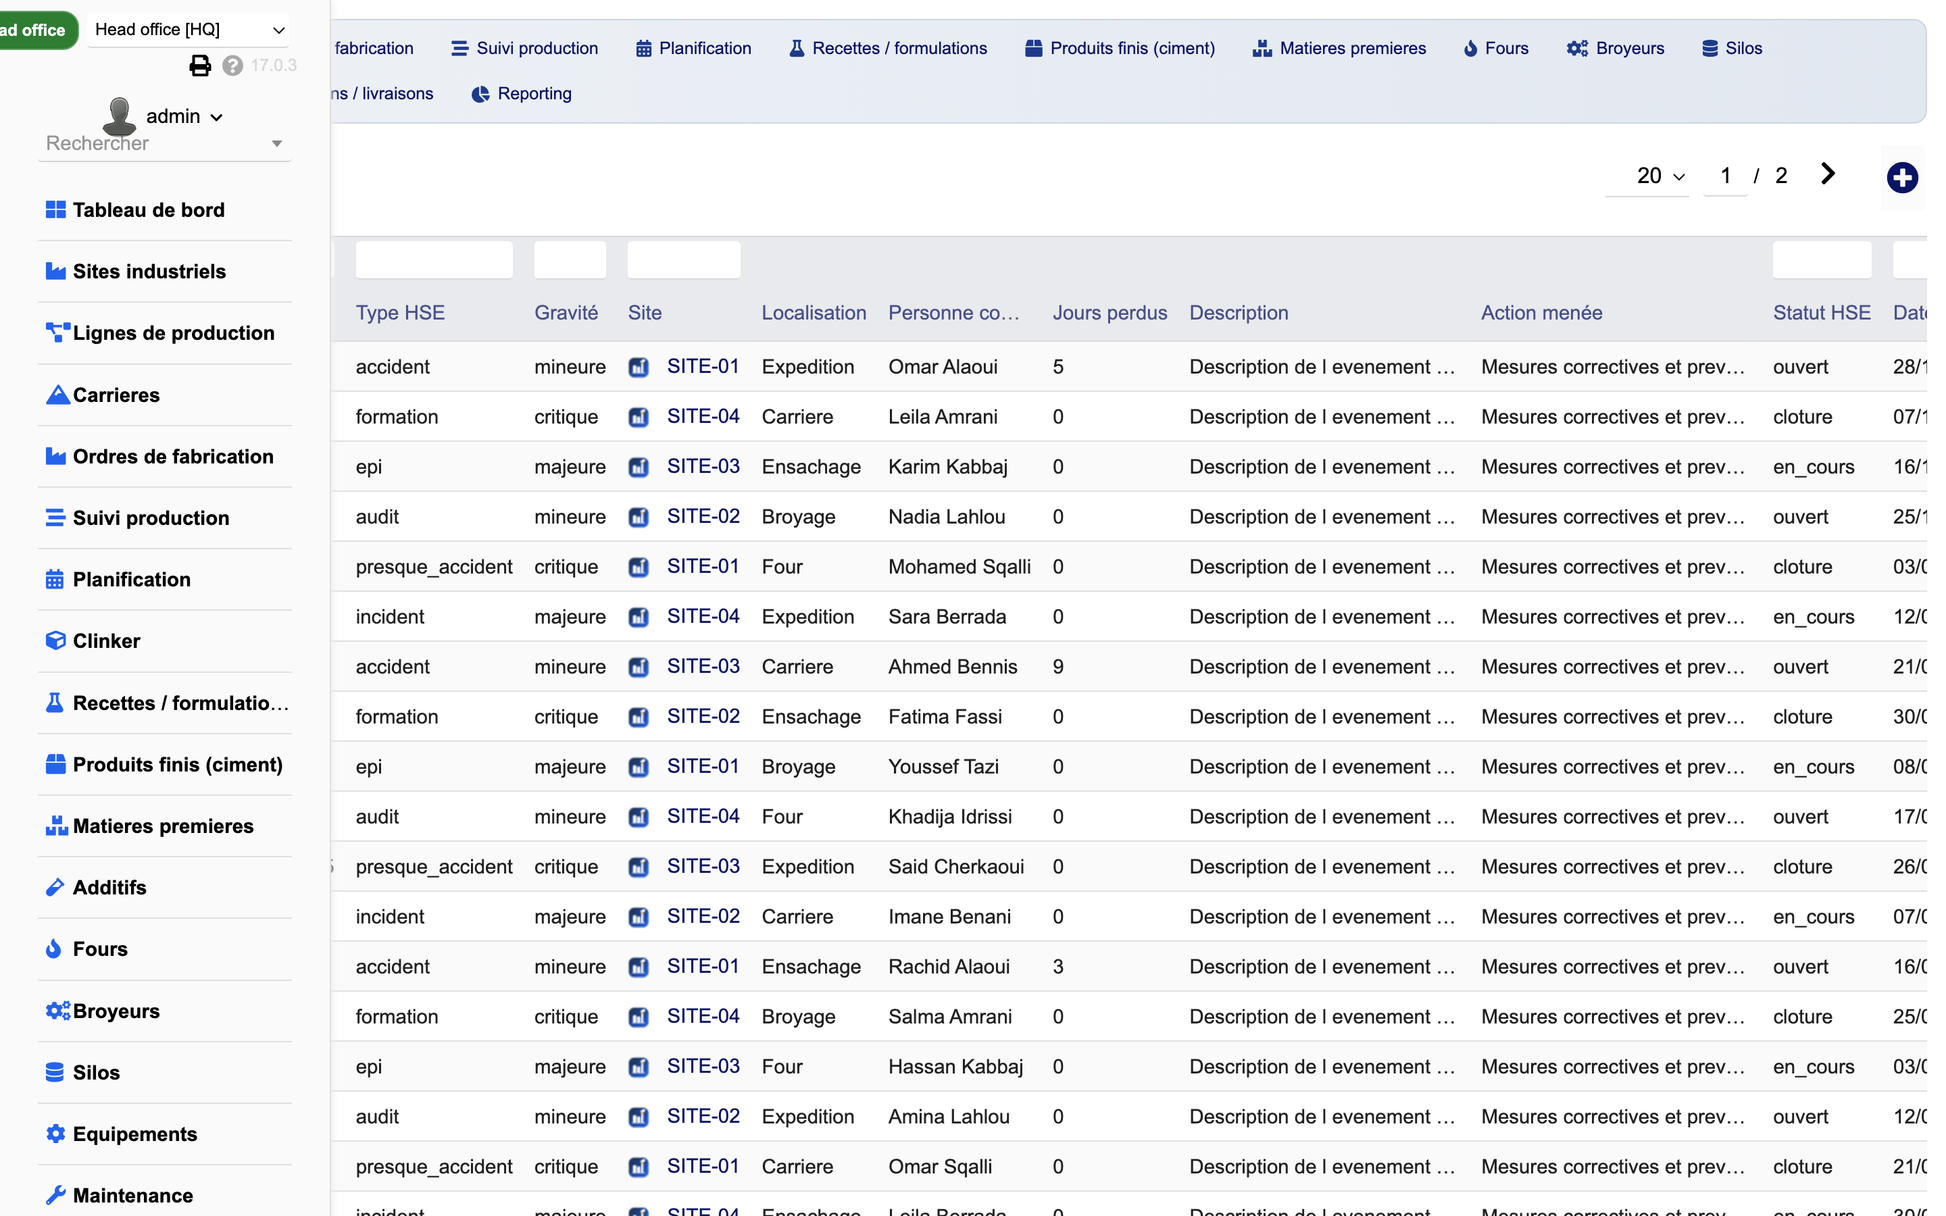Click site icon in Ahmed Bennis row
Image resolution: width=1946 pixels, height=1216 pixels.
tap(638, 667)
